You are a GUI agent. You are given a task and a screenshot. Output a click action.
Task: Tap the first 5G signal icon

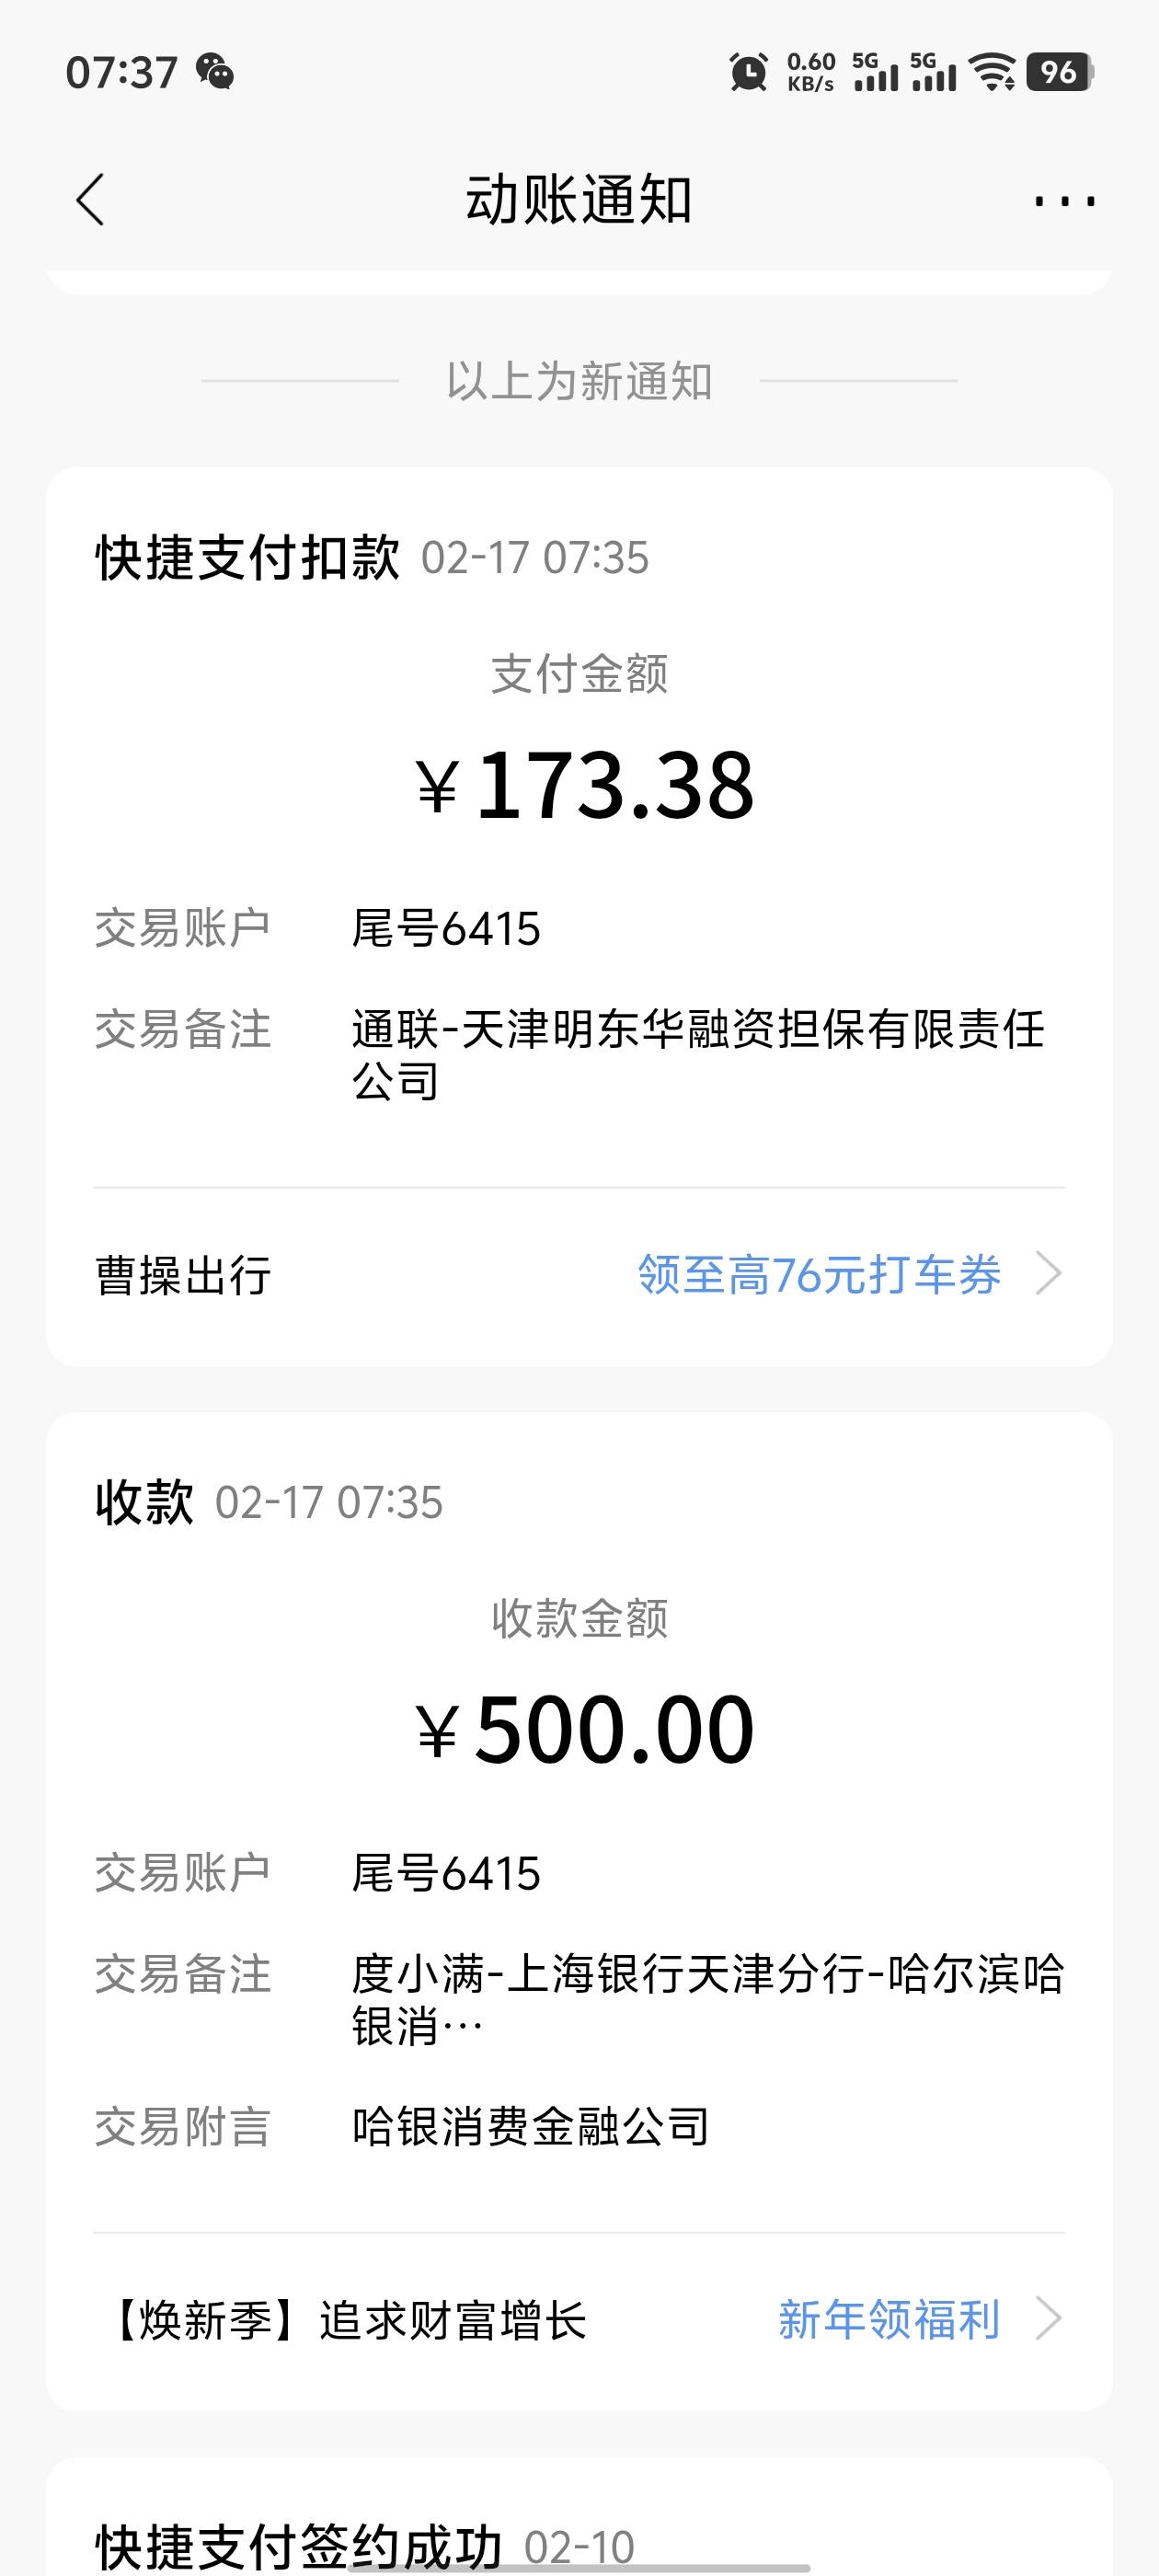click(x=875, y=72)
